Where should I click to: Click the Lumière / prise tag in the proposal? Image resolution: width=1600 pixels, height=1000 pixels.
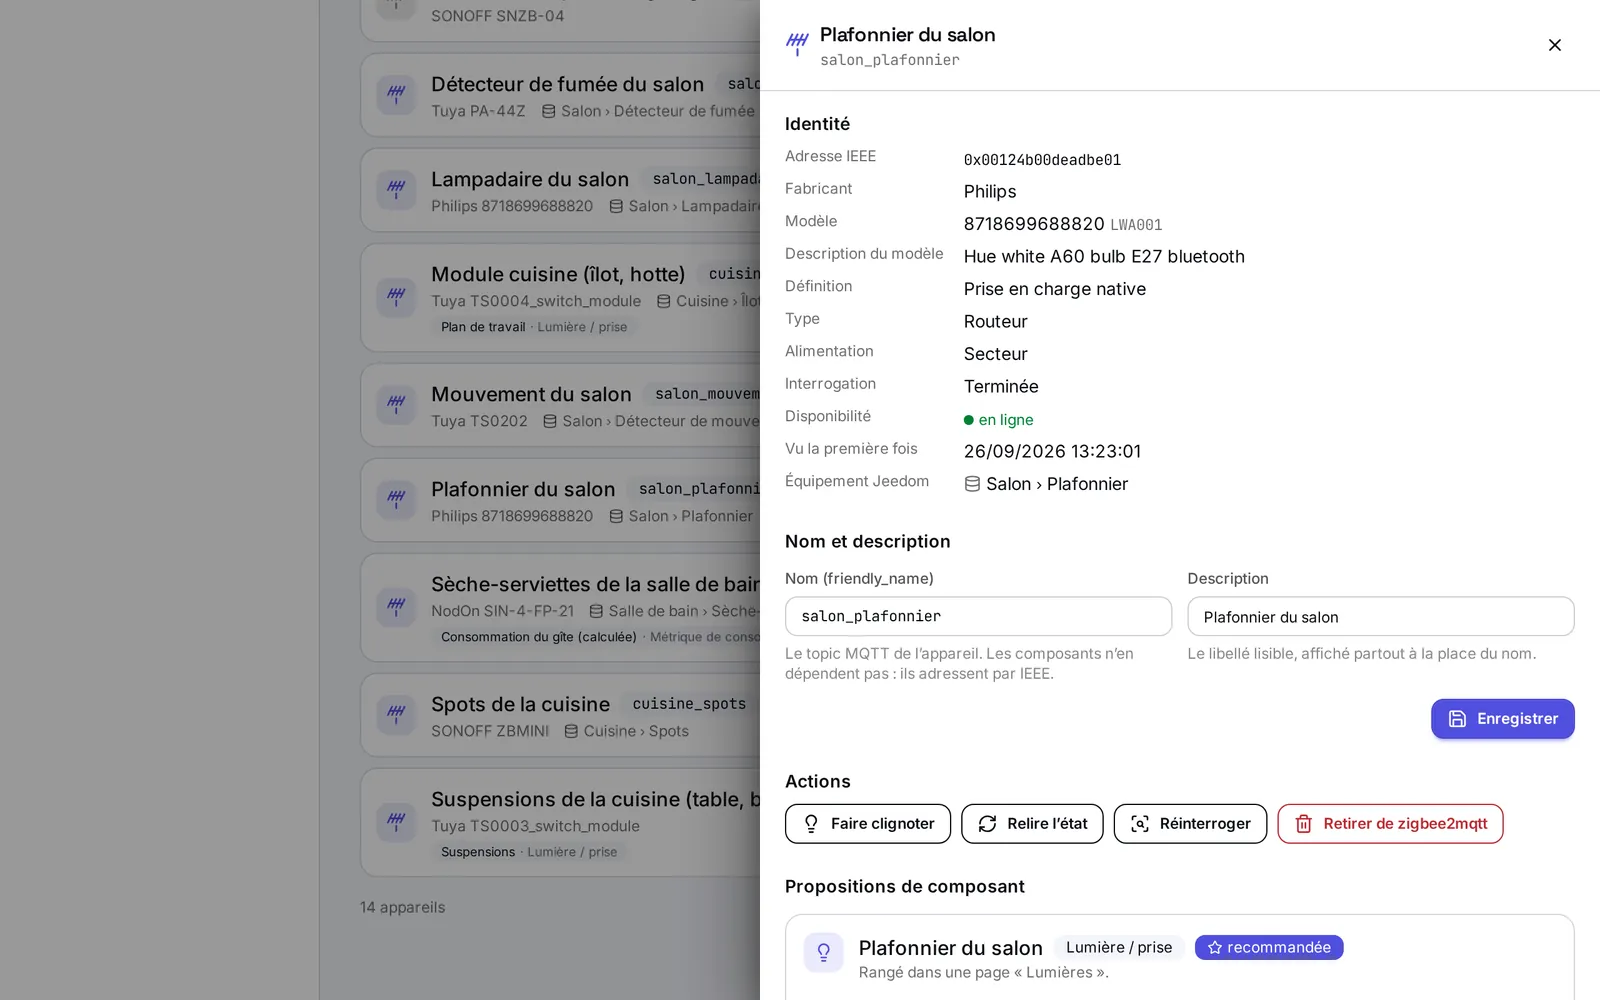tap(1119, 948)
